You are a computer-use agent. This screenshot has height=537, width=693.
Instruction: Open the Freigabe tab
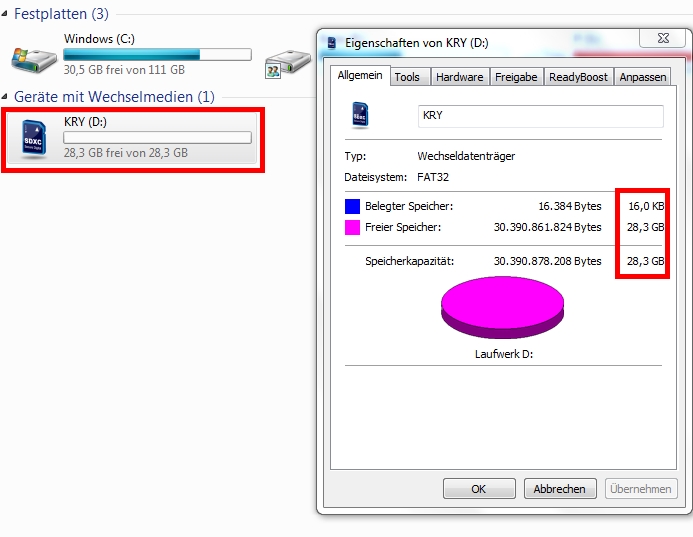tap(516, 77)
